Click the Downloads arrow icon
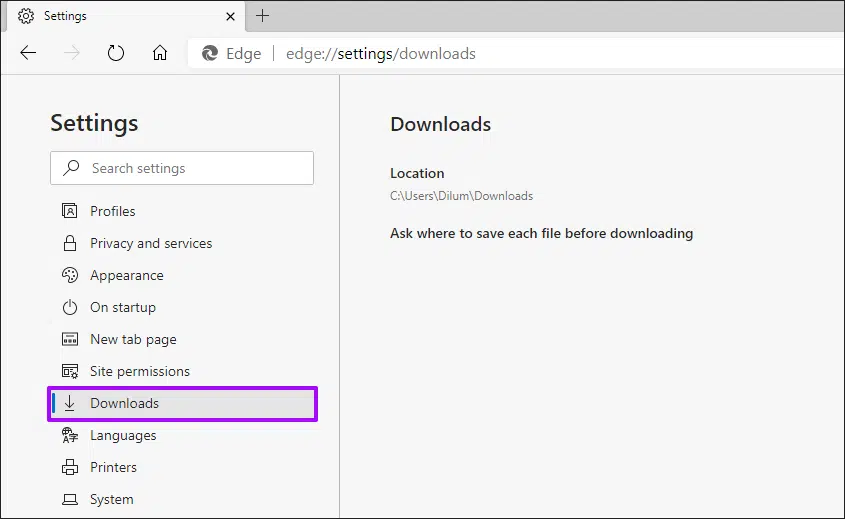The image size is (845, 519). pyautogui.click(x=70, y=403)
